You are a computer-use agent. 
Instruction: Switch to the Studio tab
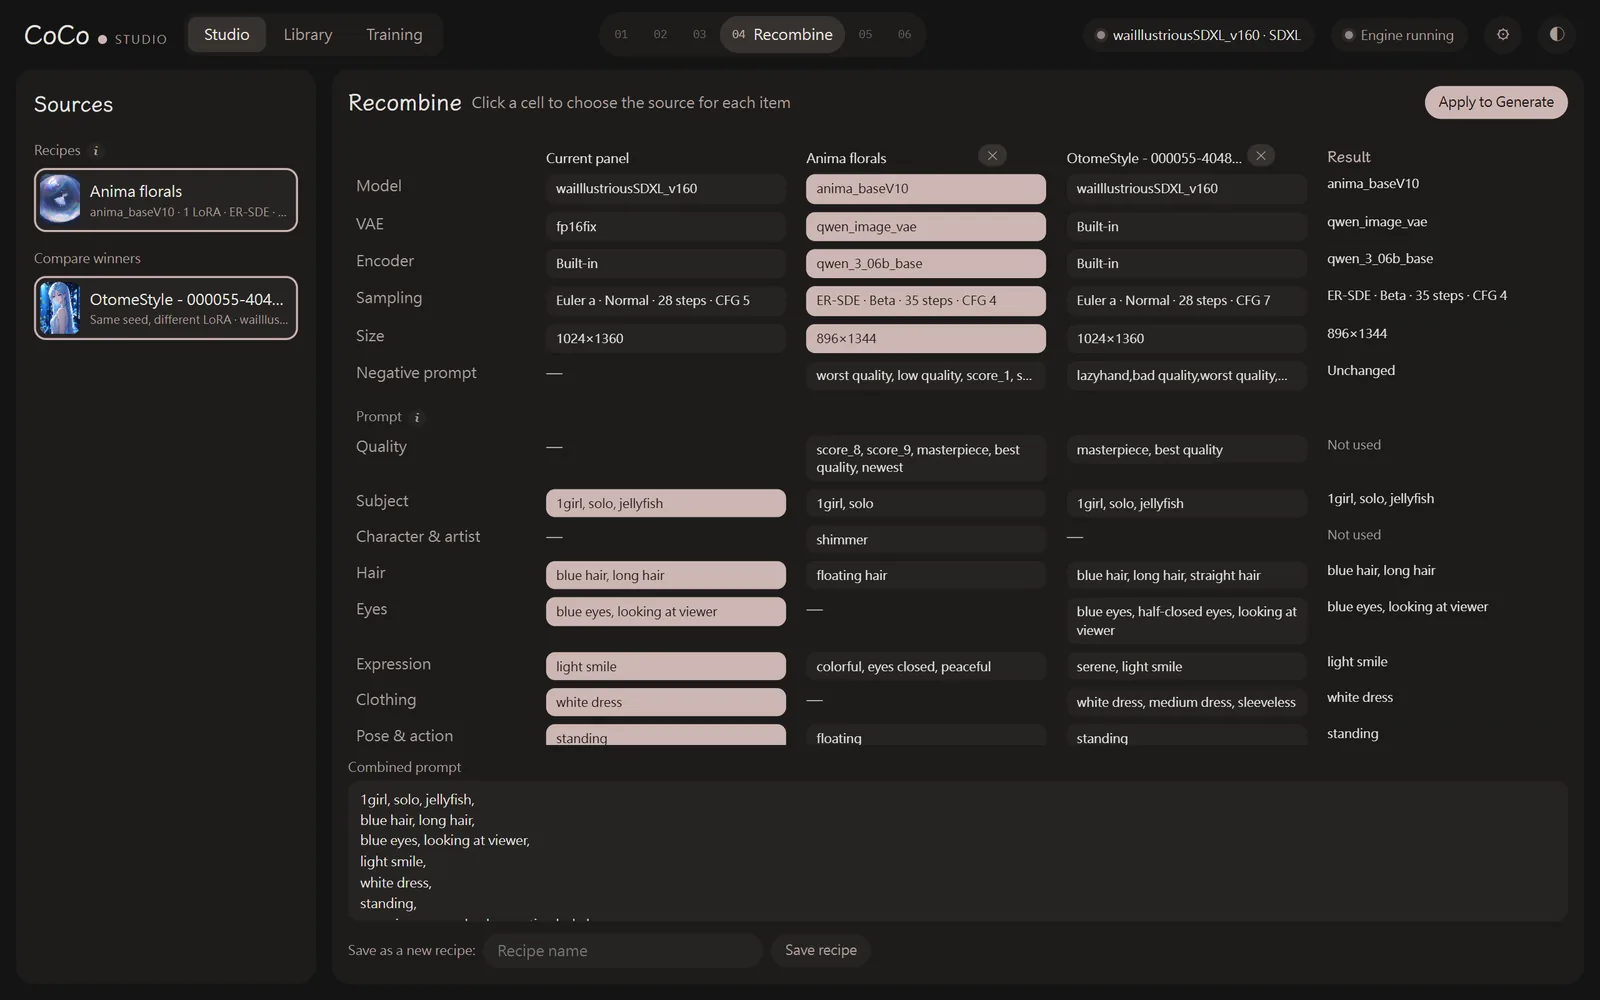[227, 35]
